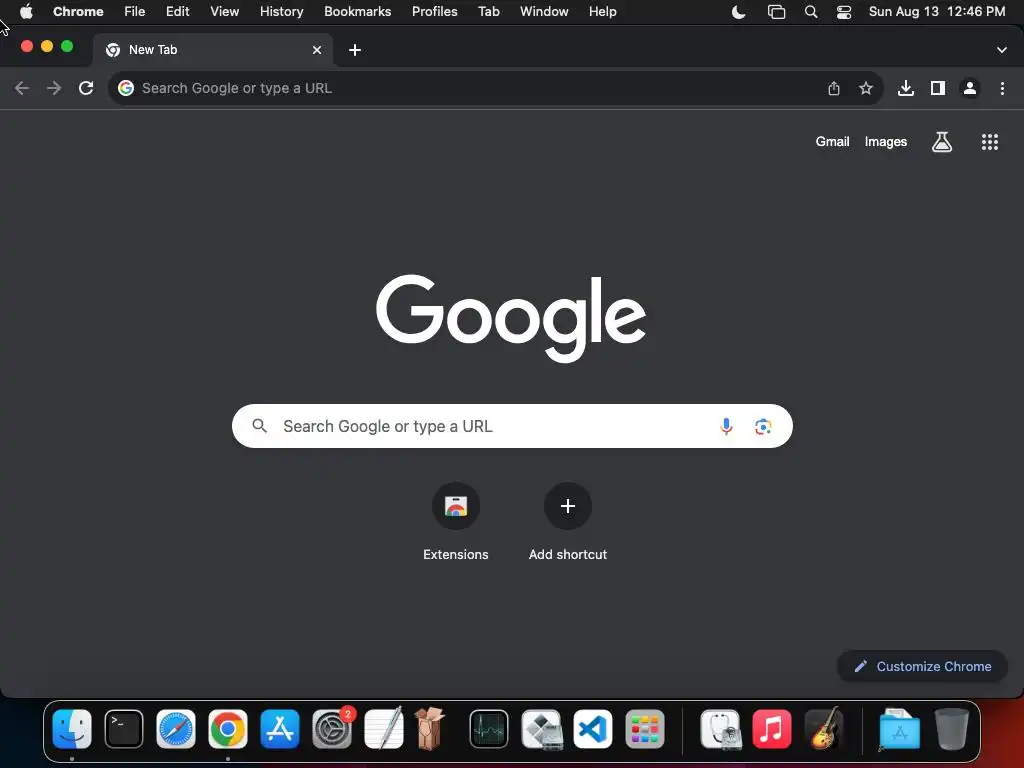The height and width of the screenshot is (768, 1024).
Task: Close the New Tab tab
Action: [317, 50]
